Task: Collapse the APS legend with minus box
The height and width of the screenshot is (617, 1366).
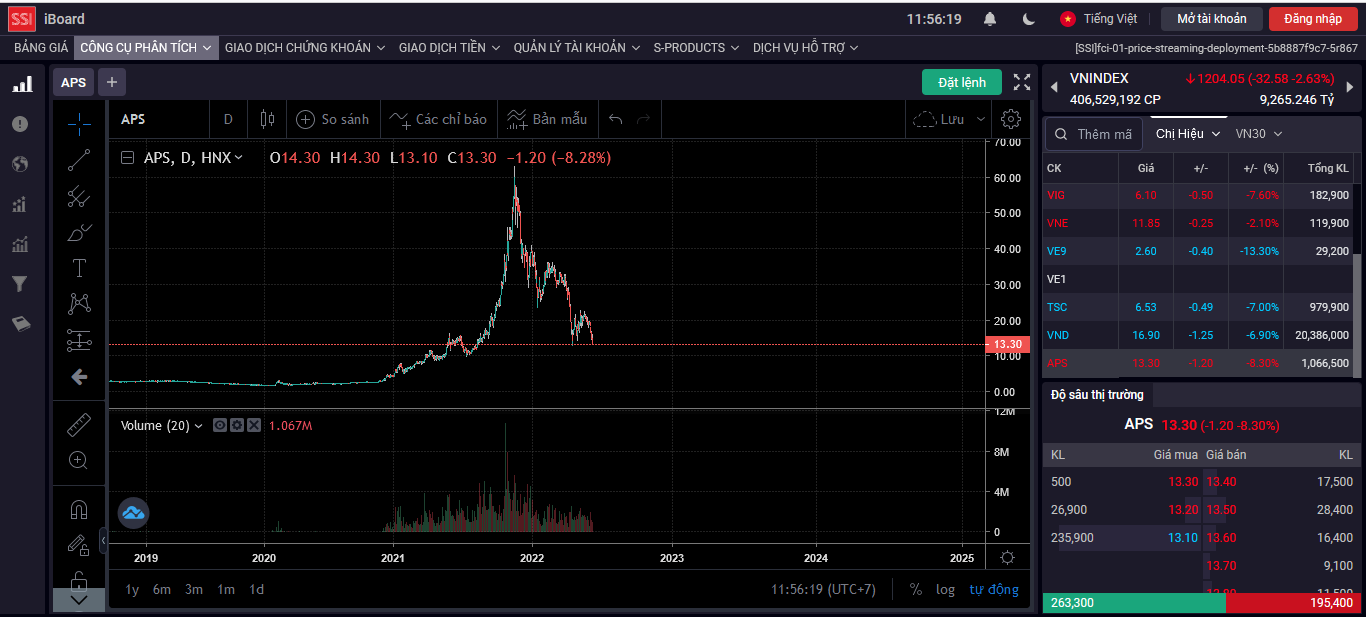Action: pos(127,157)
